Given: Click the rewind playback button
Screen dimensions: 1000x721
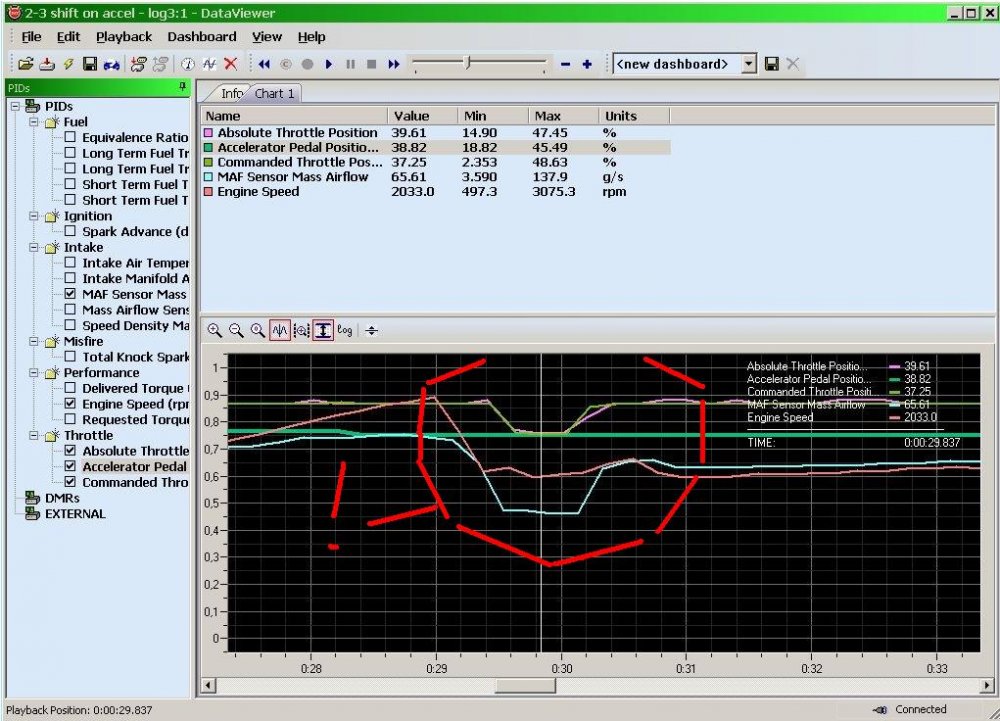Looking at the screenshot, I should [x=264, y=64].
